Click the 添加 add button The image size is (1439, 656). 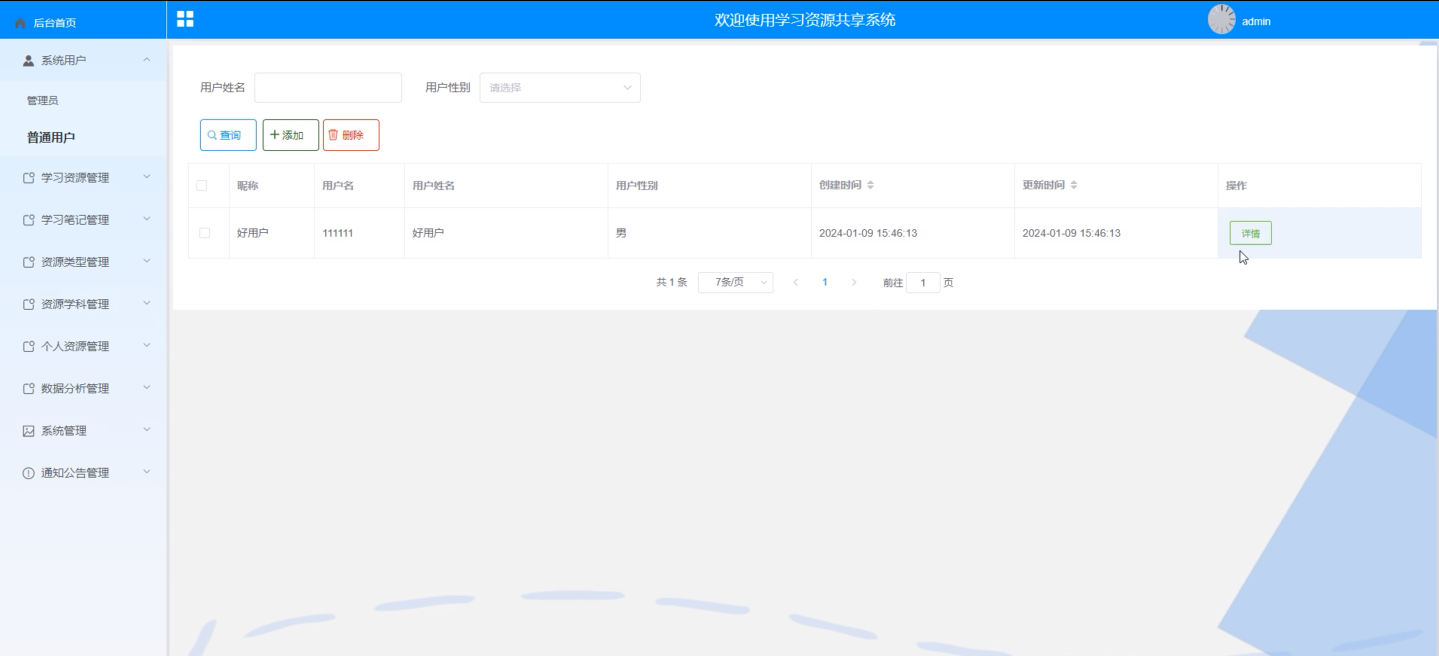point(291,135)
